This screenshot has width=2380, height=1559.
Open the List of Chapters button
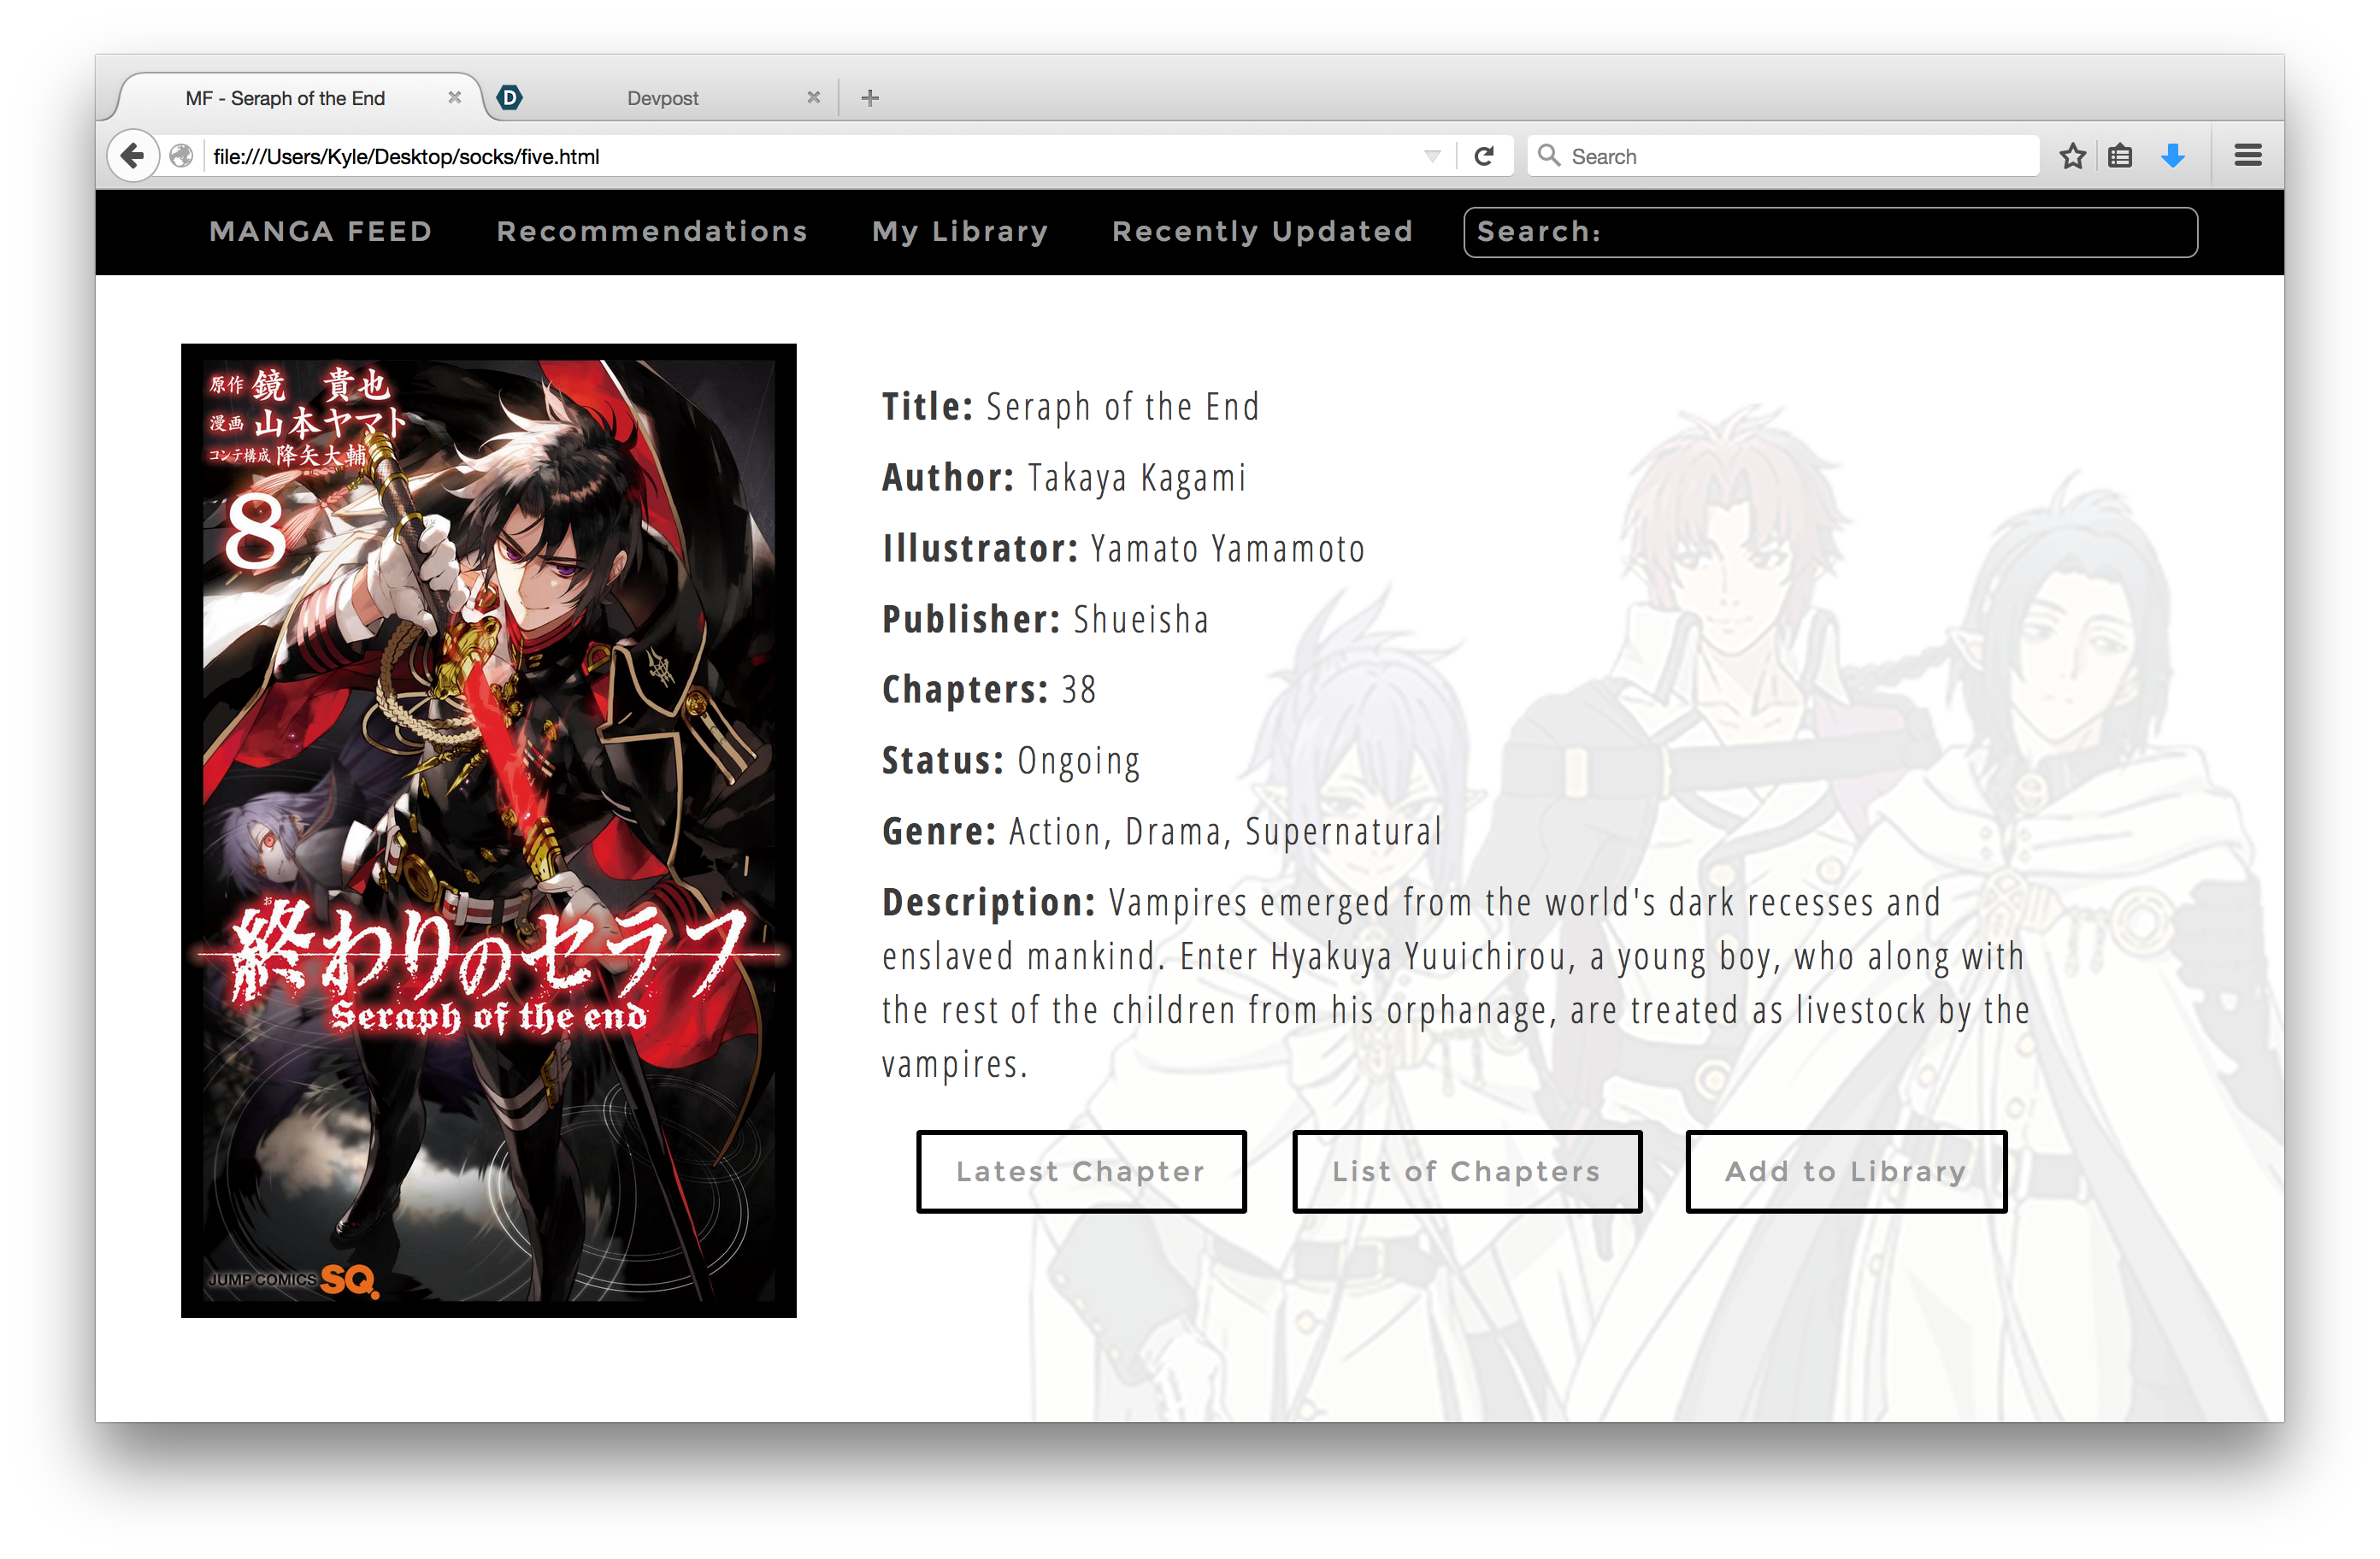coord(1467,1171)
